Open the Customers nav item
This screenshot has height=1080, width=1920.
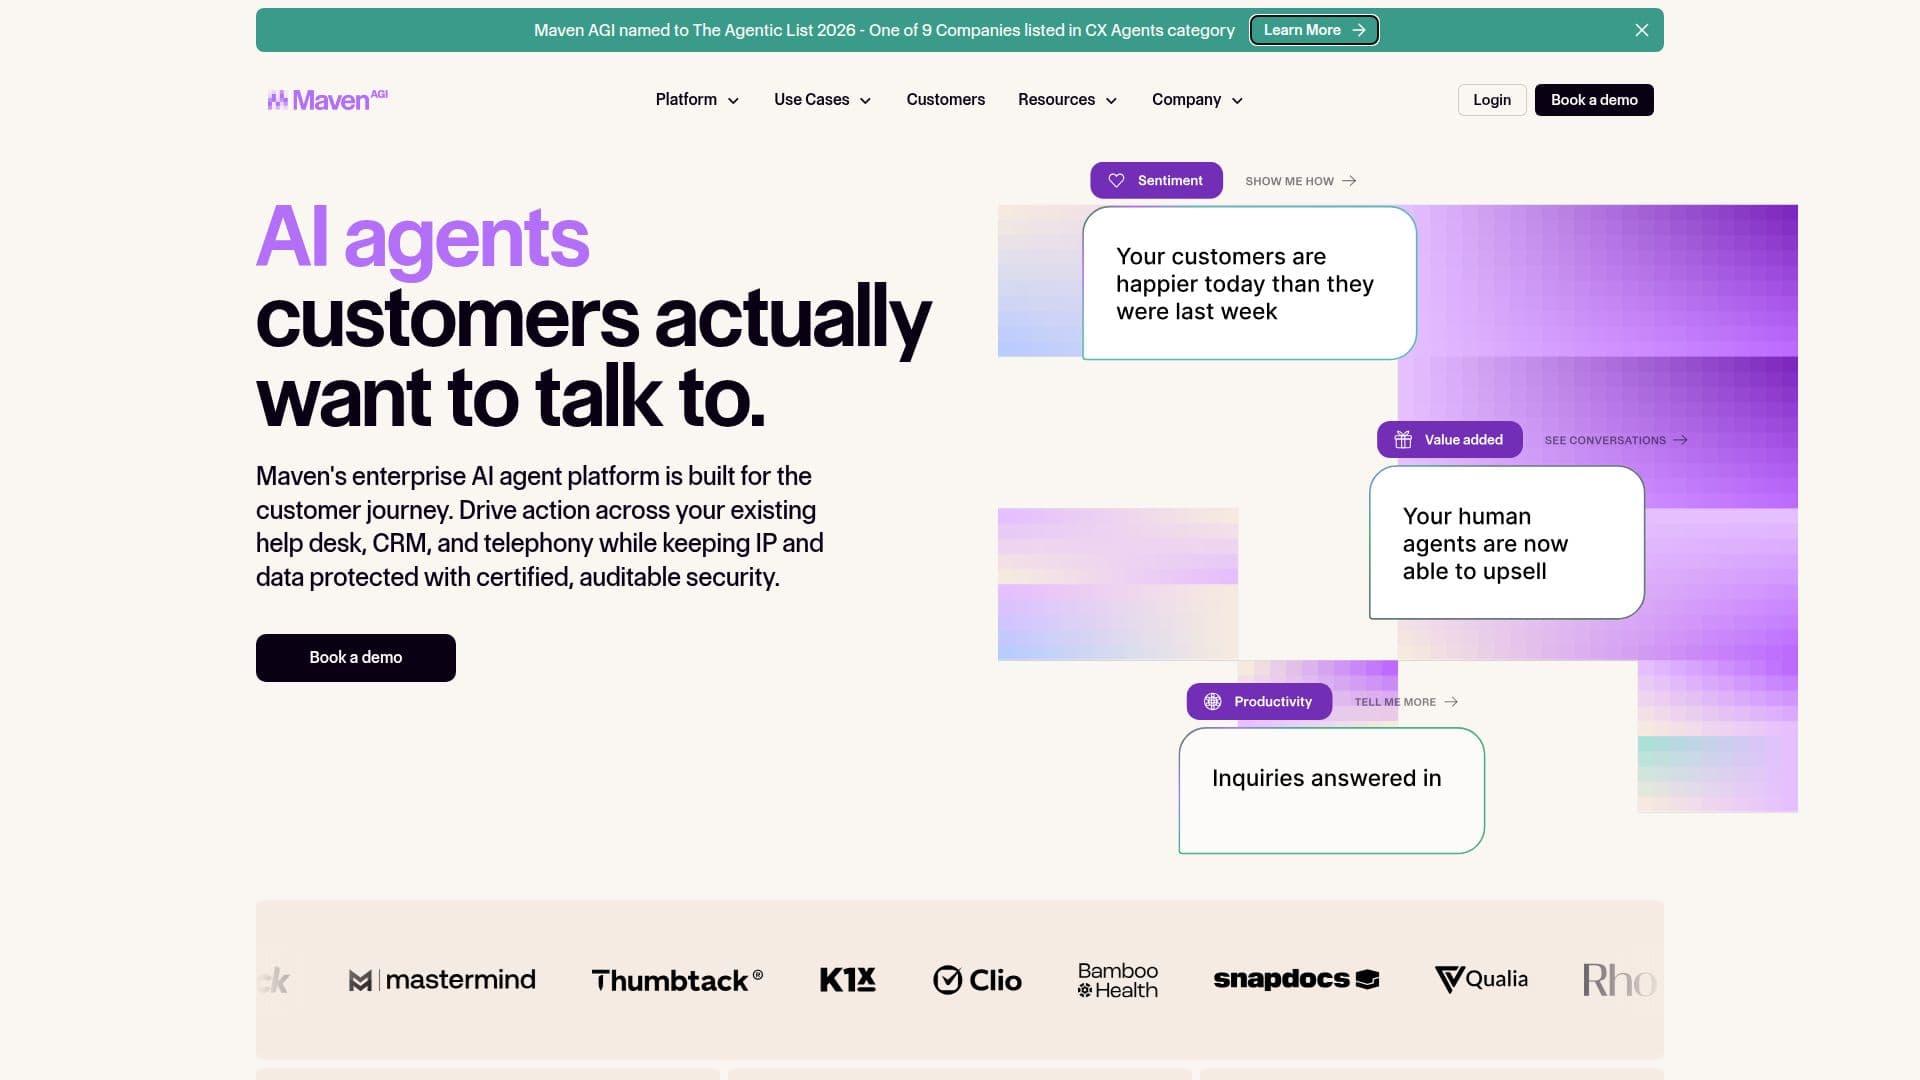pyautogui.click(x=945, y=100)
